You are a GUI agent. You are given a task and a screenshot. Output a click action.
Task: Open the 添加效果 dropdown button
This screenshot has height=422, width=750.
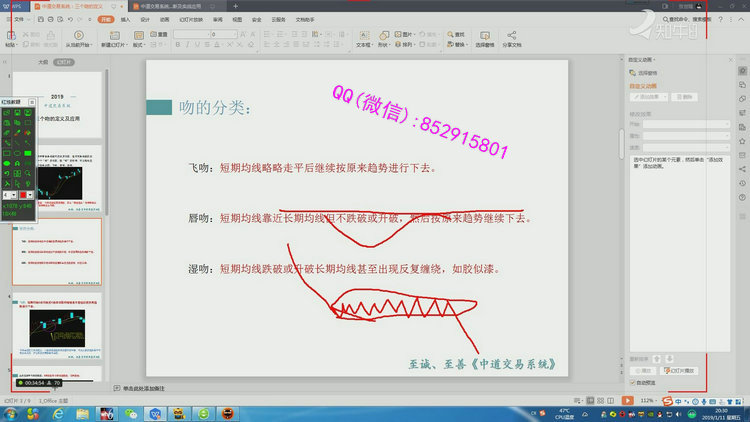point(648,97)
